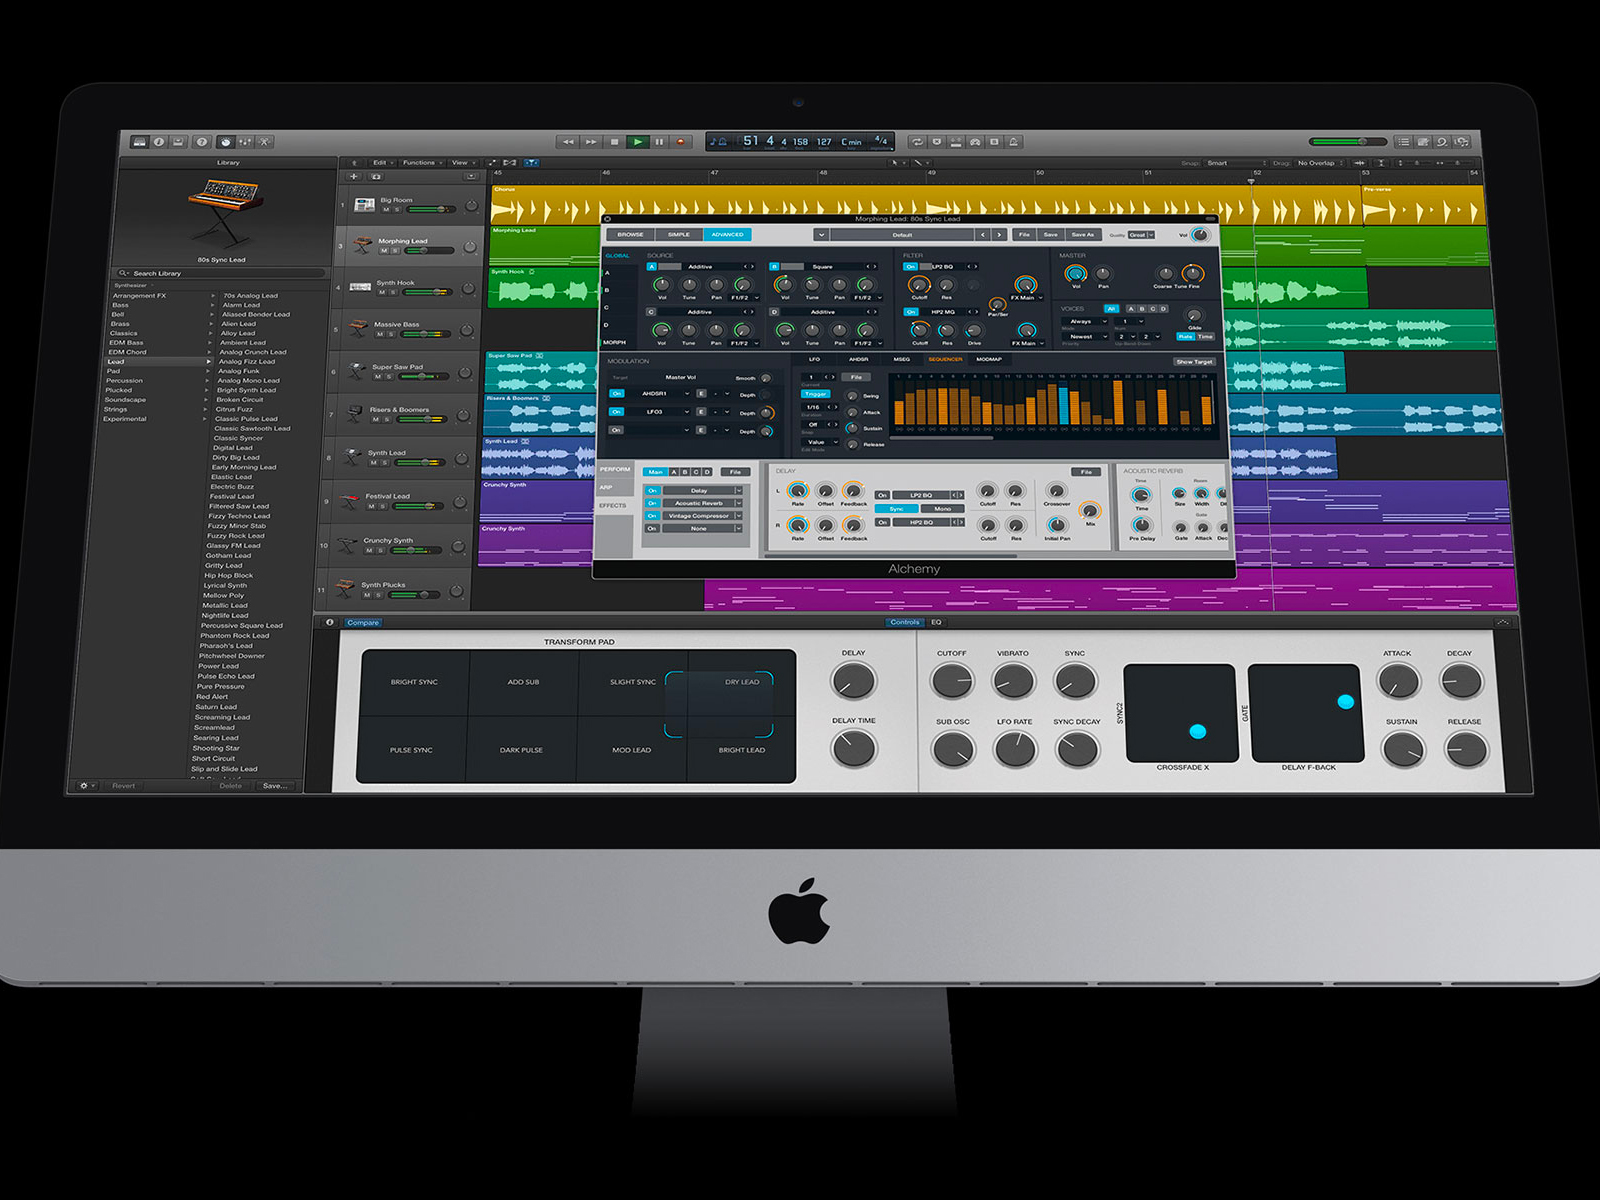Click the Big Room drum machine icon

tap(364, 204)
